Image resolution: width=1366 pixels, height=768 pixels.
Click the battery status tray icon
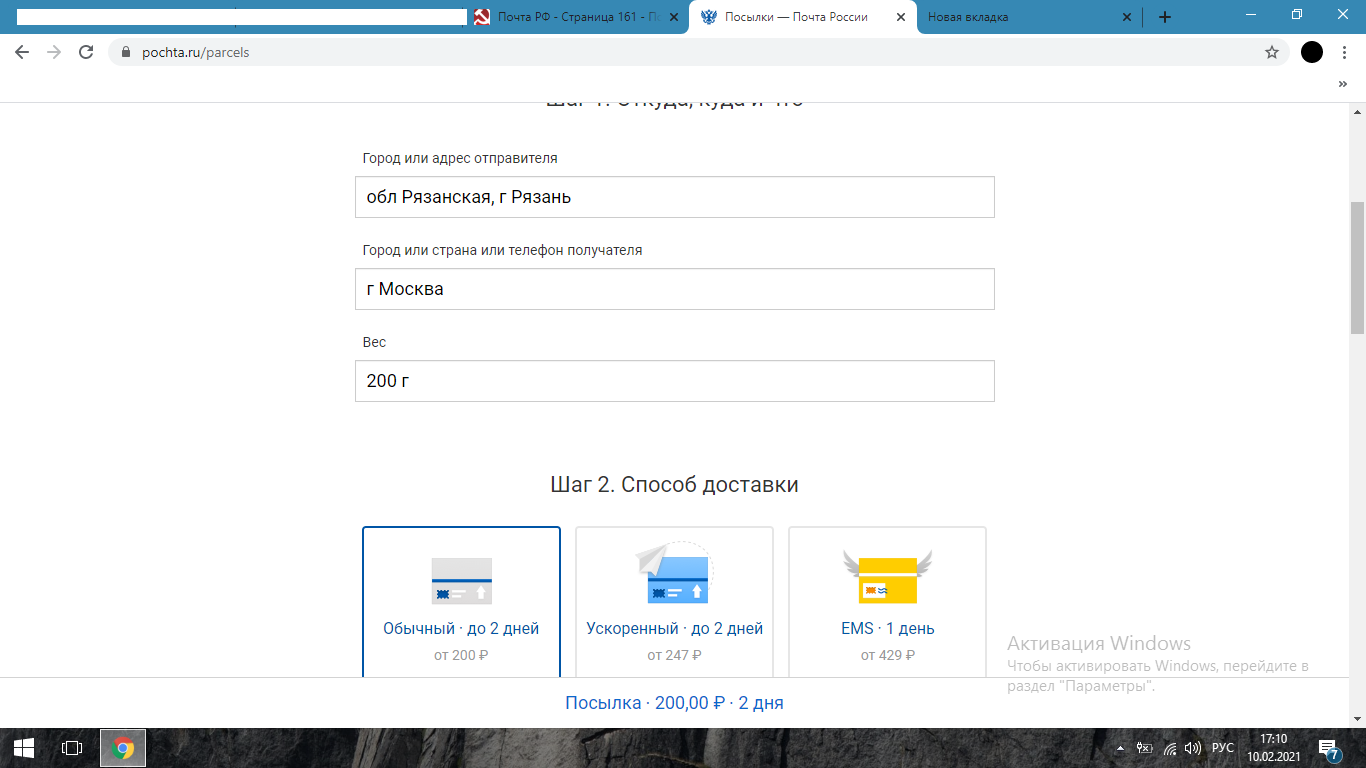point(1146,748)
